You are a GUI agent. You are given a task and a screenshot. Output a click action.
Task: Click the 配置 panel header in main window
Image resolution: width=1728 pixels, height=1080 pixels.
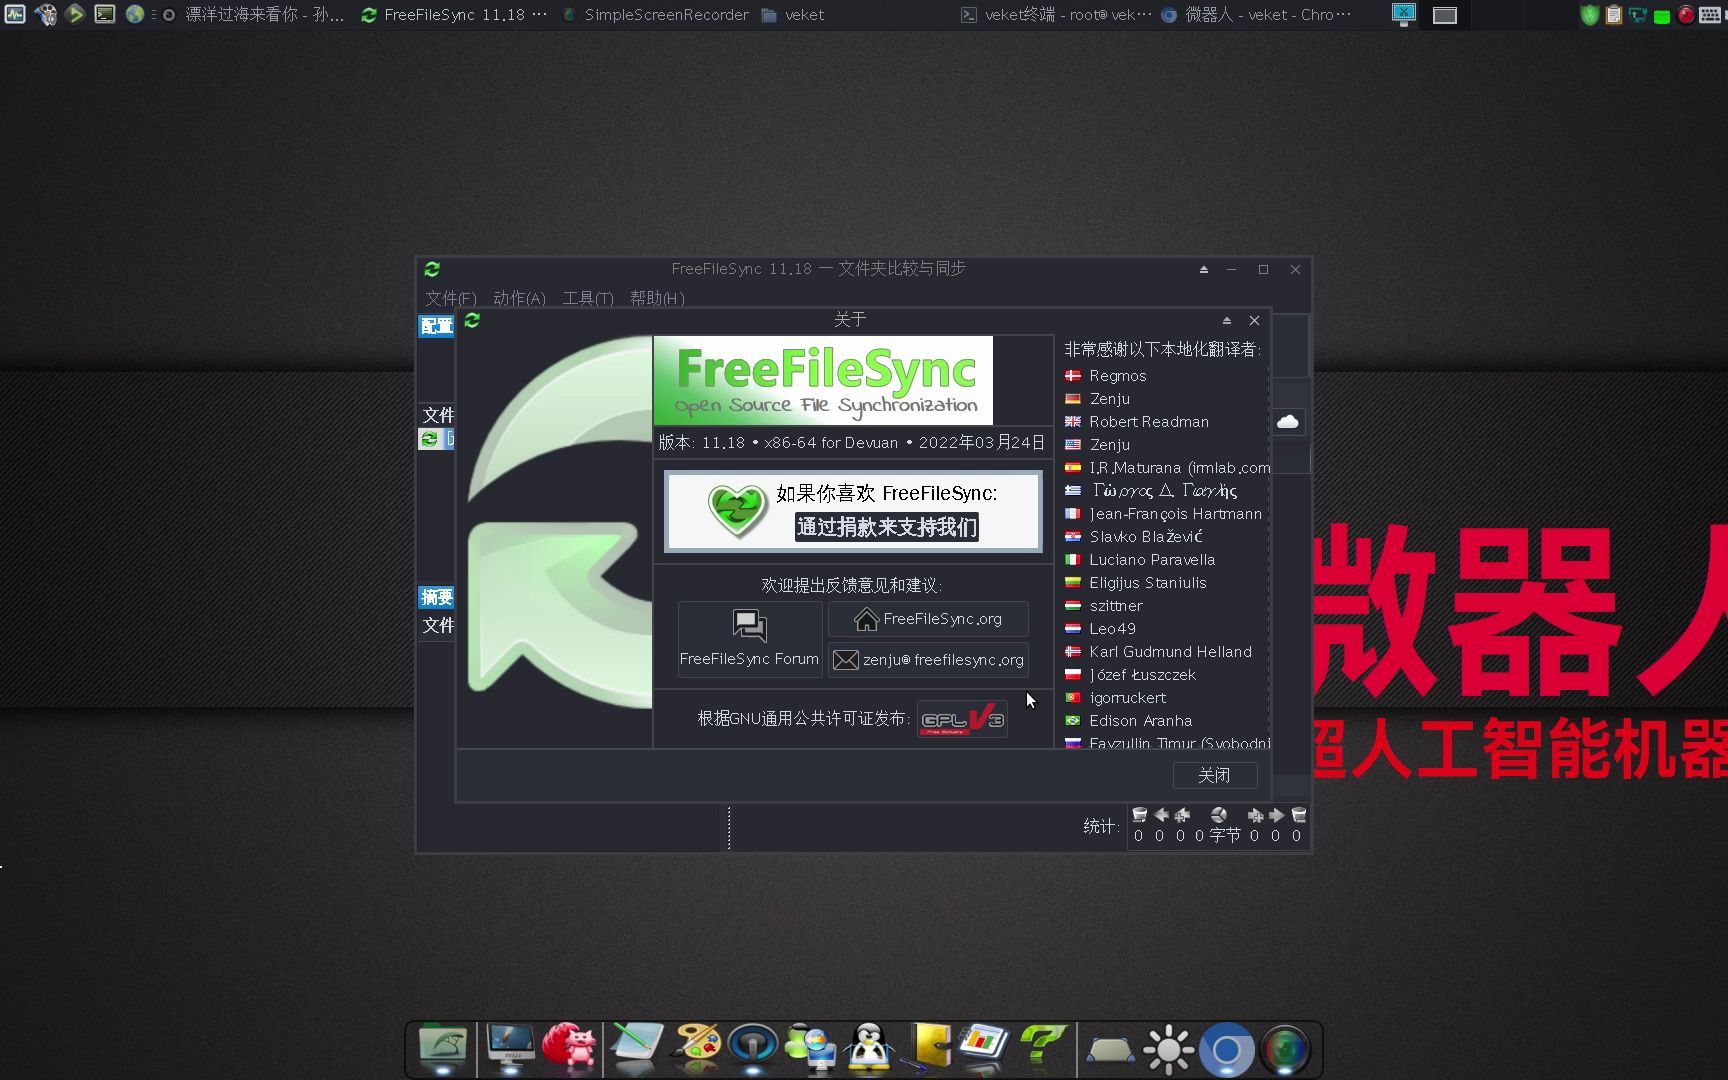pos(436,326)
